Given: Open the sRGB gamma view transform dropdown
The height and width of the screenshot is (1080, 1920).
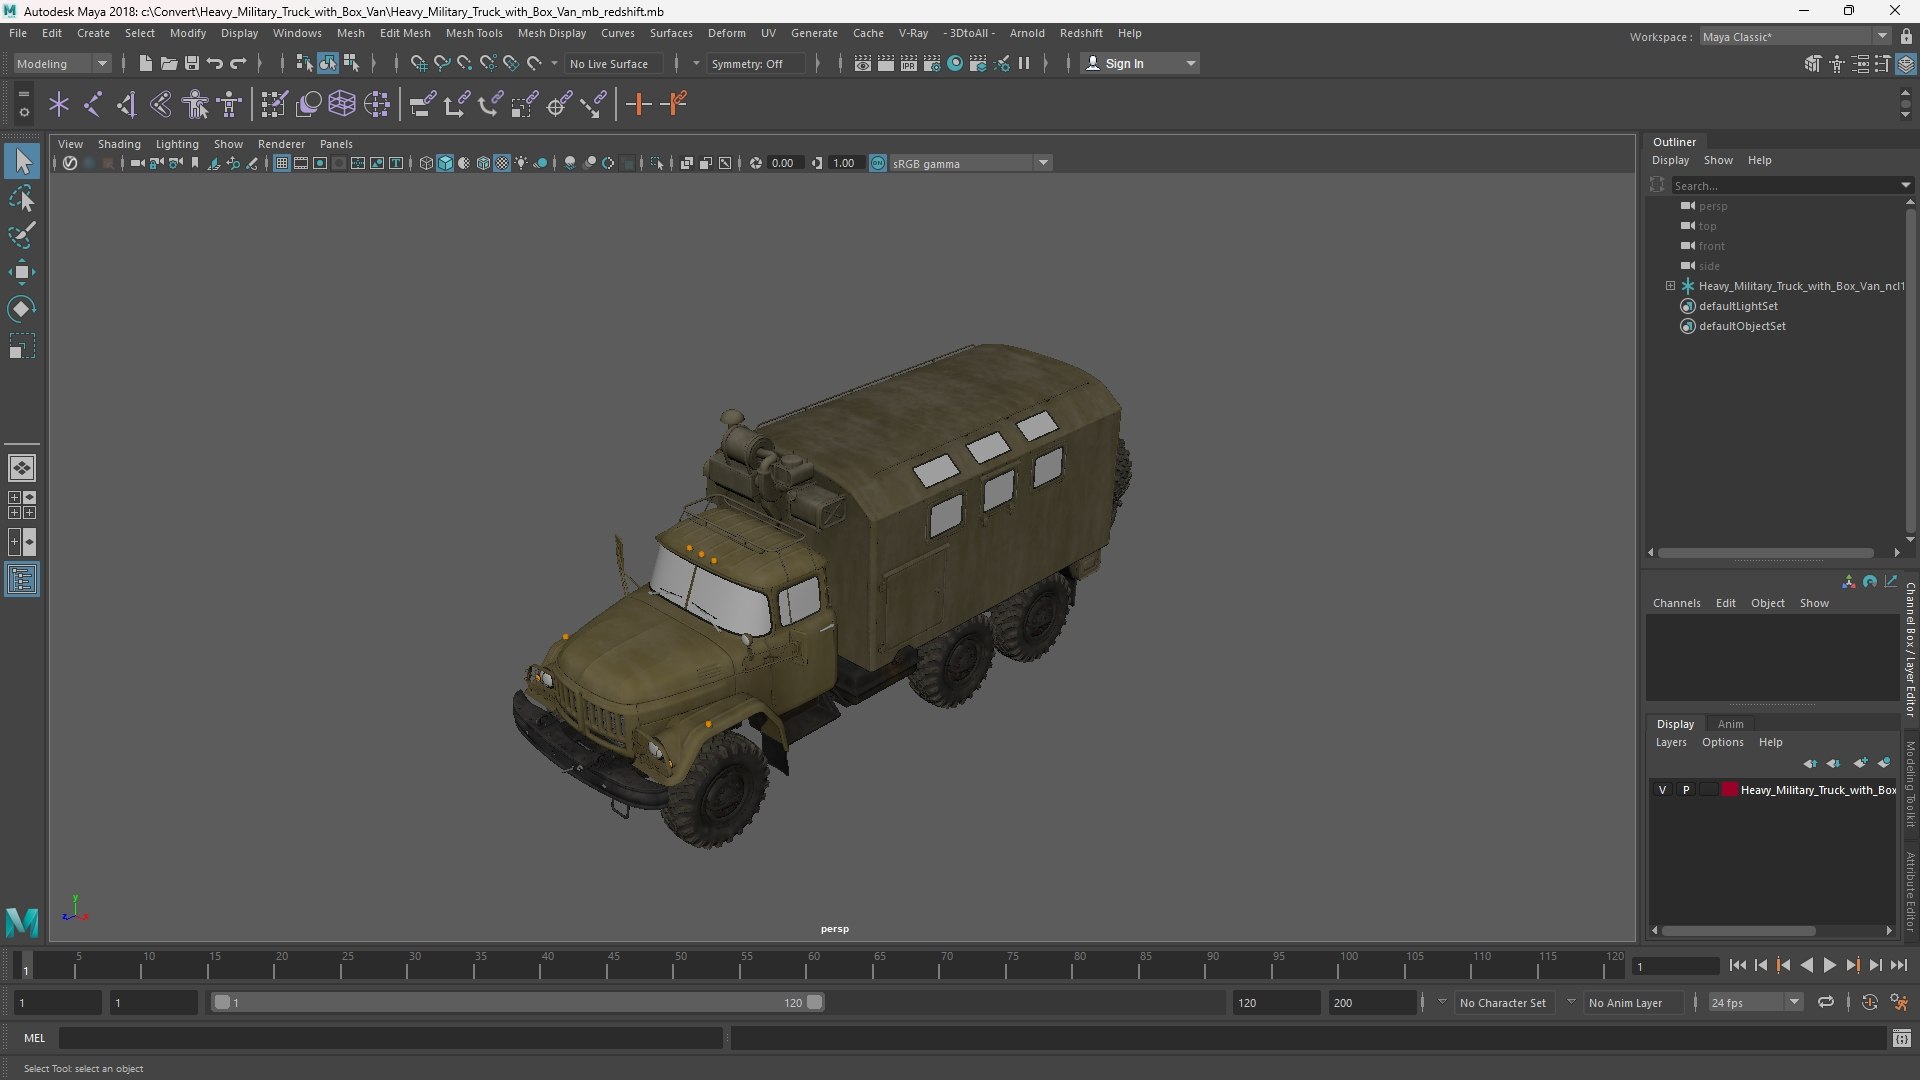Looking at the screenshot, I should click(x=970, y=163).
